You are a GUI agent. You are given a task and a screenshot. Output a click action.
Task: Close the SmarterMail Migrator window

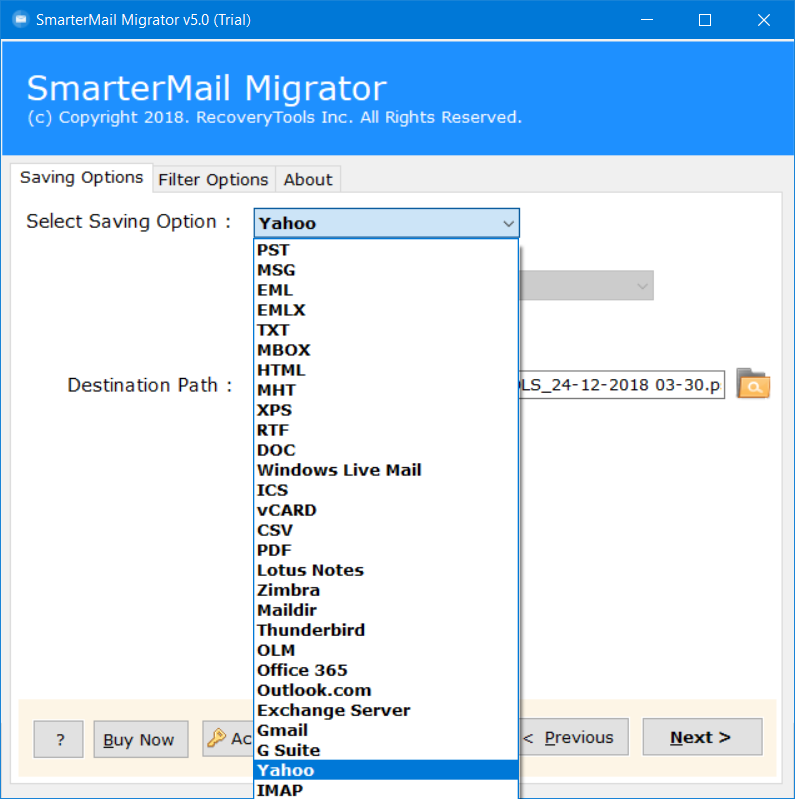coord(763,20)
